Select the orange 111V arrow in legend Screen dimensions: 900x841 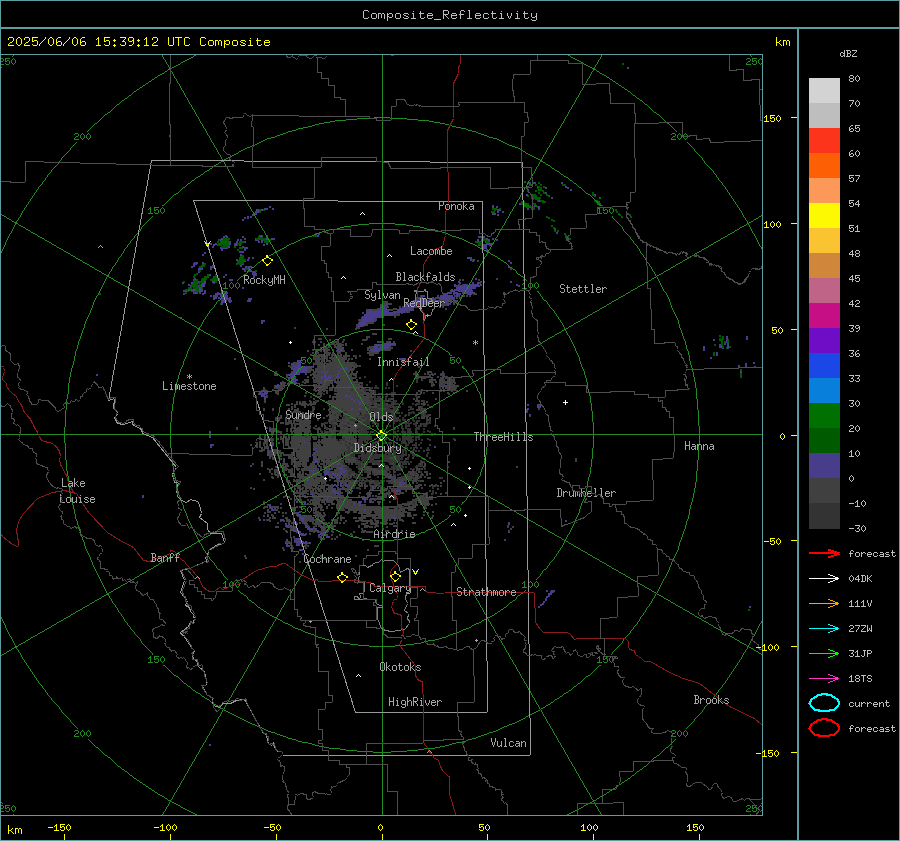pos(824,603)
